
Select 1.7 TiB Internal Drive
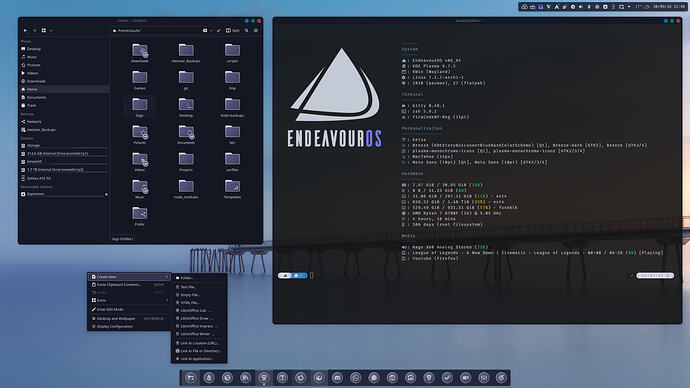(64, 169)
